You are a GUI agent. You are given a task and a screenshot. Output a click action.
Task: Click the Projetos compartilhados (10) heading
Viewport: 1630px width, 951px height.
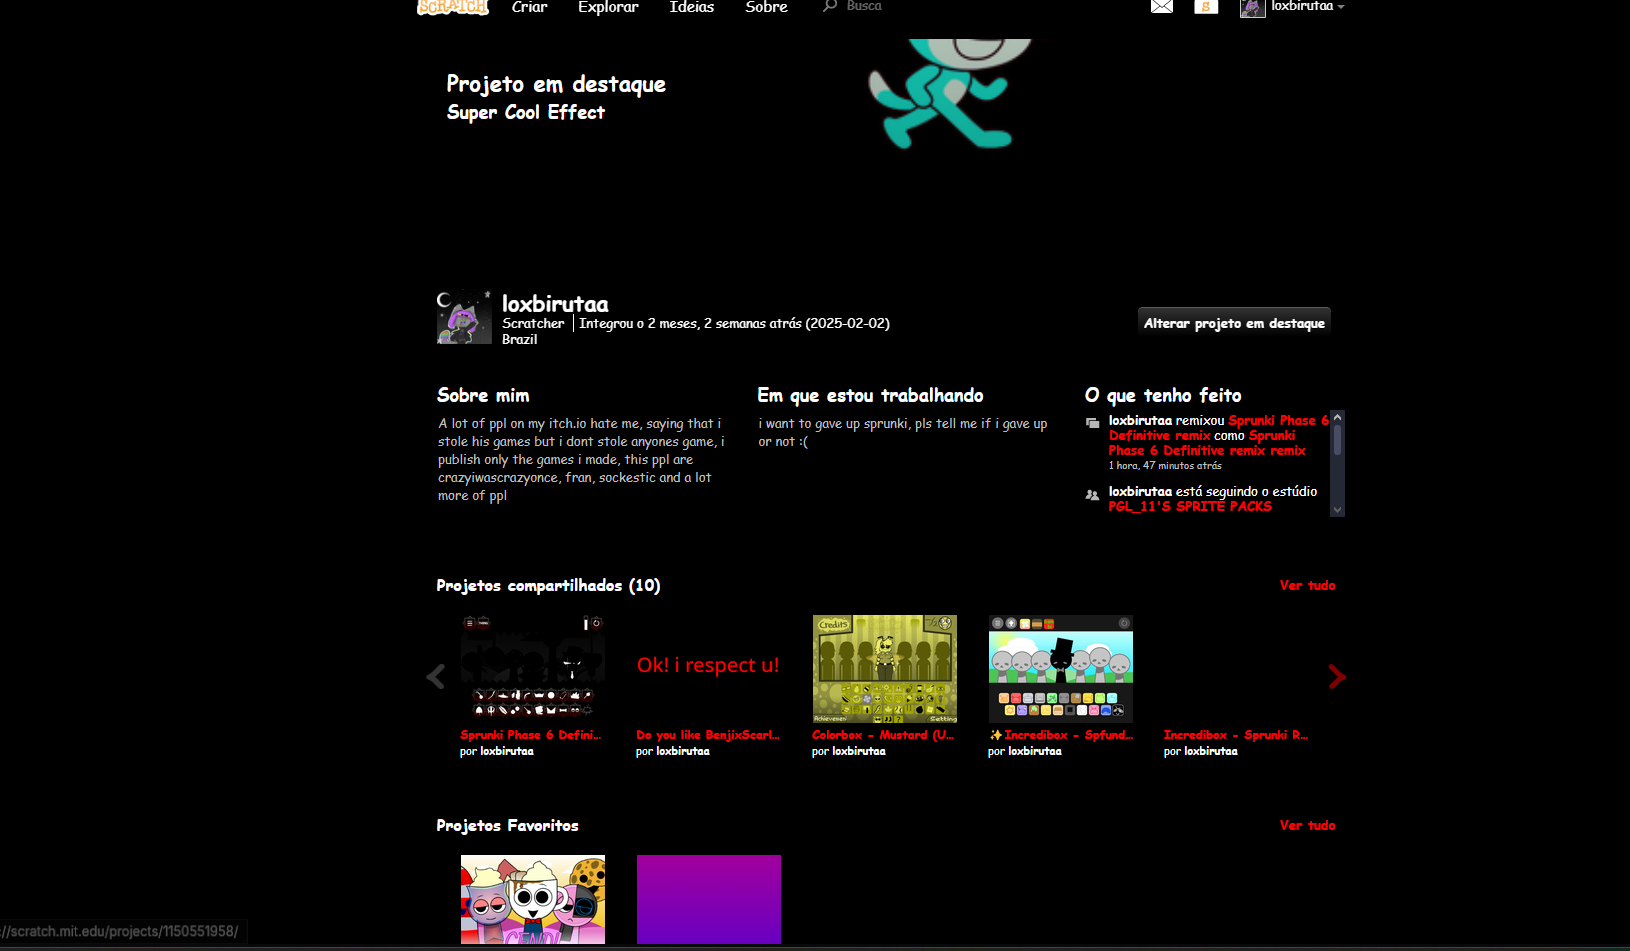548,586
